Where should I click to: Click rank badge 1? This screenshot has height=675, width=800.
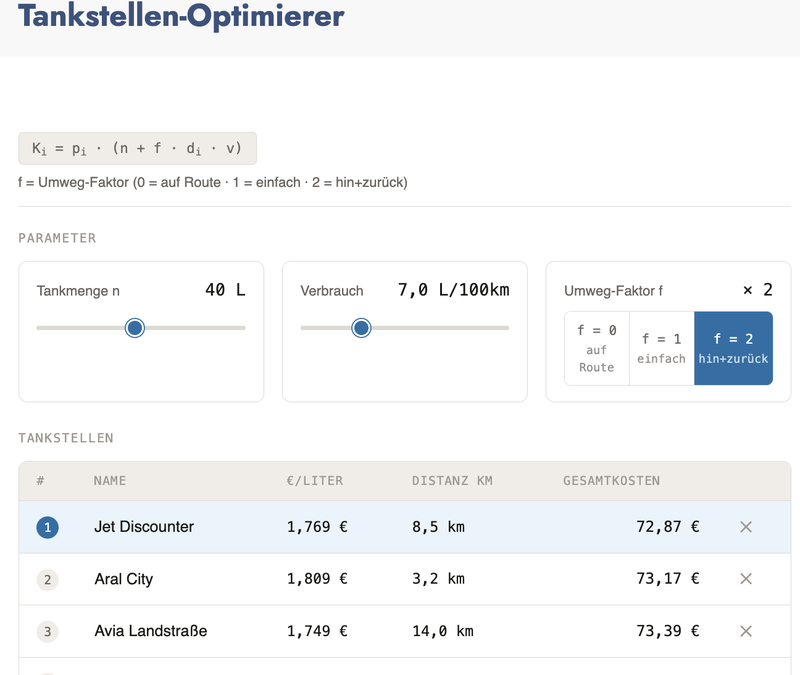click(x=47, y=527)
